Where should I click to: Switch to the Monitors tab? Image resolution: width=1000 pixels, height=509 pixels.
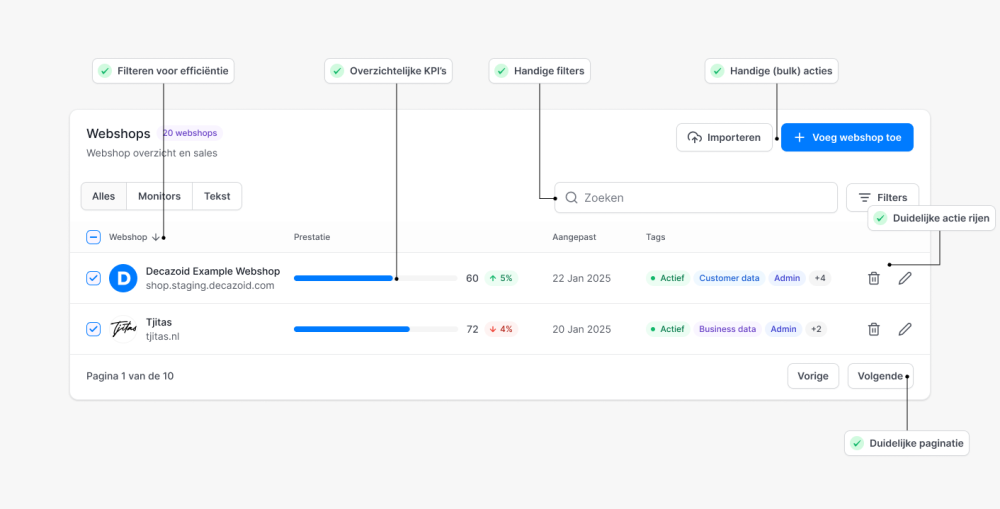click(x=159, y=196)
